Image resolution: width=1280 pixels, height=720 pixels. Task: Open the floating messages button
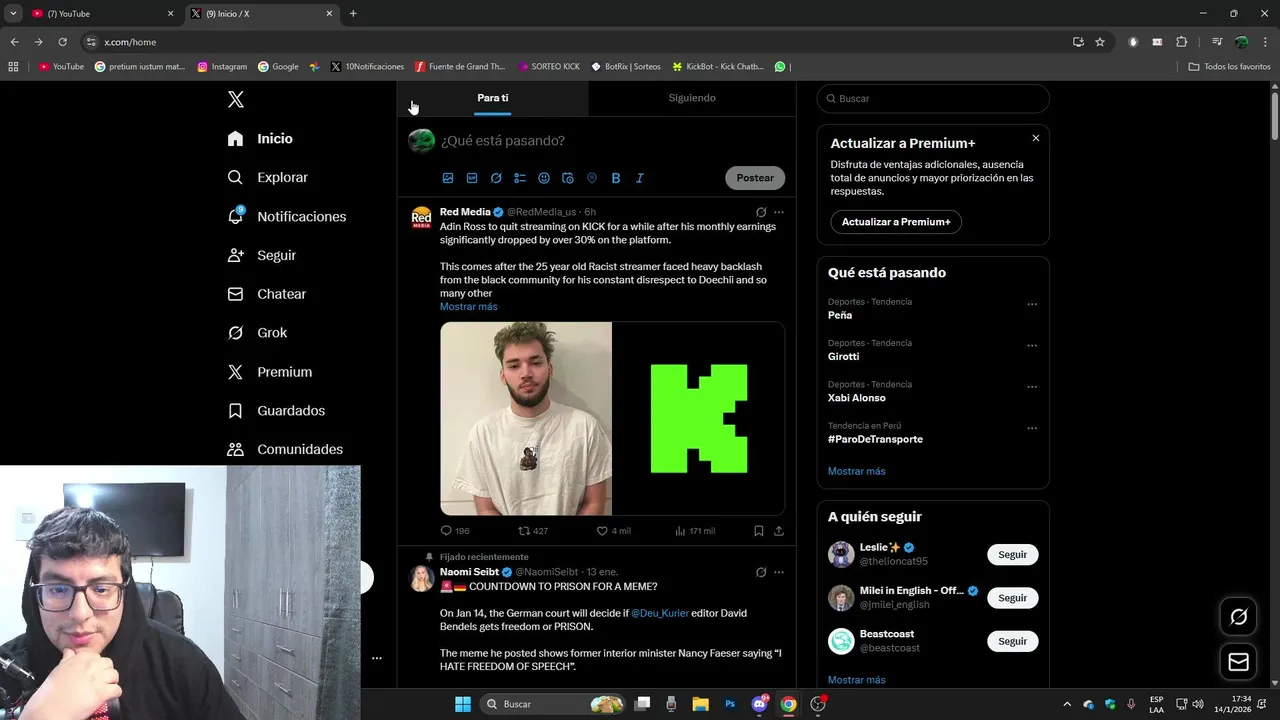coord(1238,662)
